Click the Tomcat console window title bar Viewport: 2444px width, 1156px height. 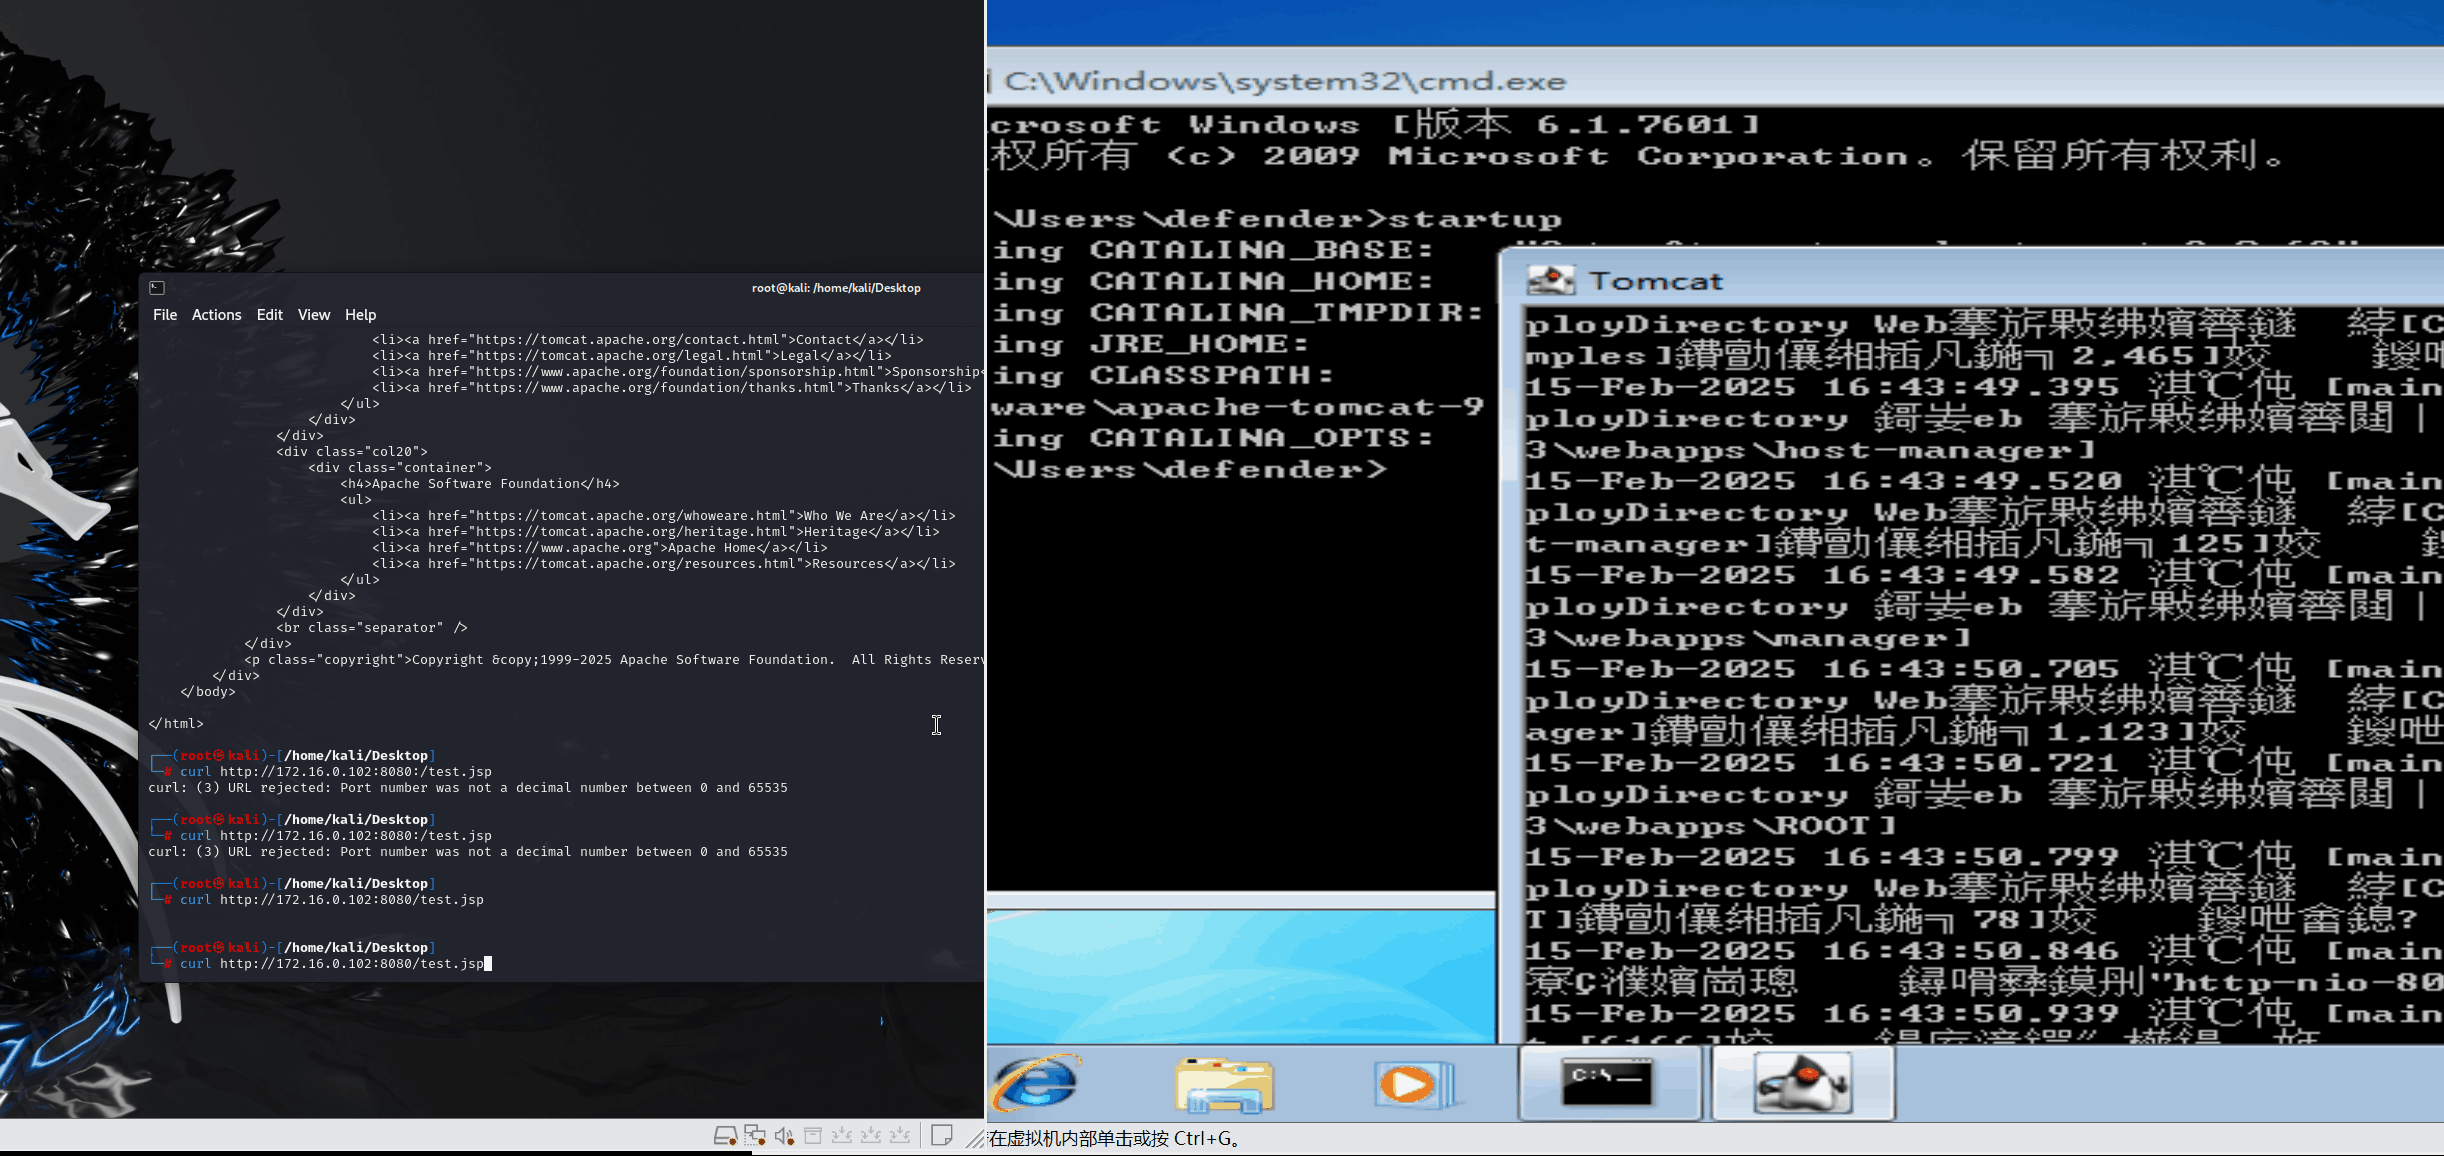click(2000, 281)
